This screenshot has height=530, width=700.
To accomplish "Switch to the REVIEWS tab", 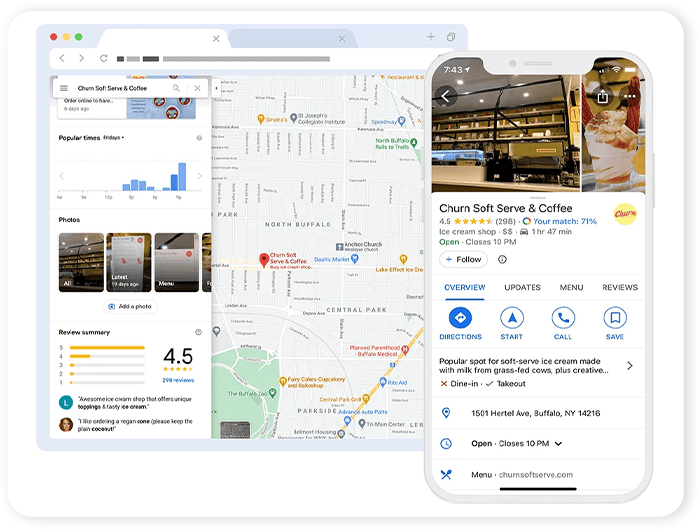I will [x=620, y=288].
